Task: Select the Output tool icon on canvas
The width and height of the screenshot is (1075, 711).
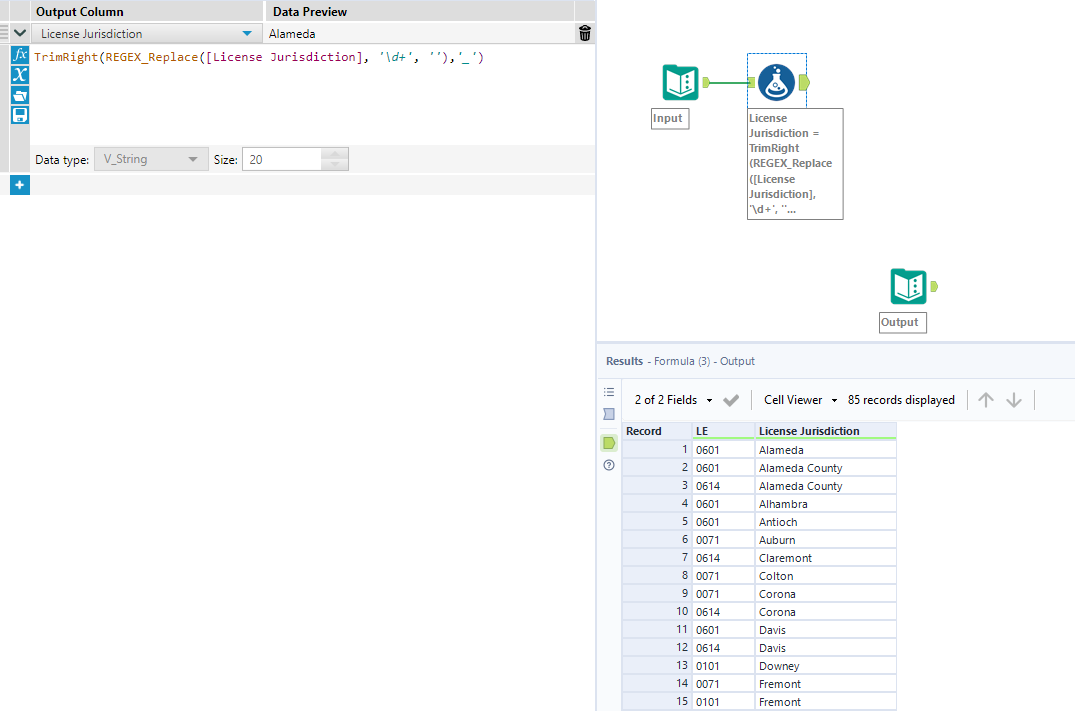Action: coord(908,287)
